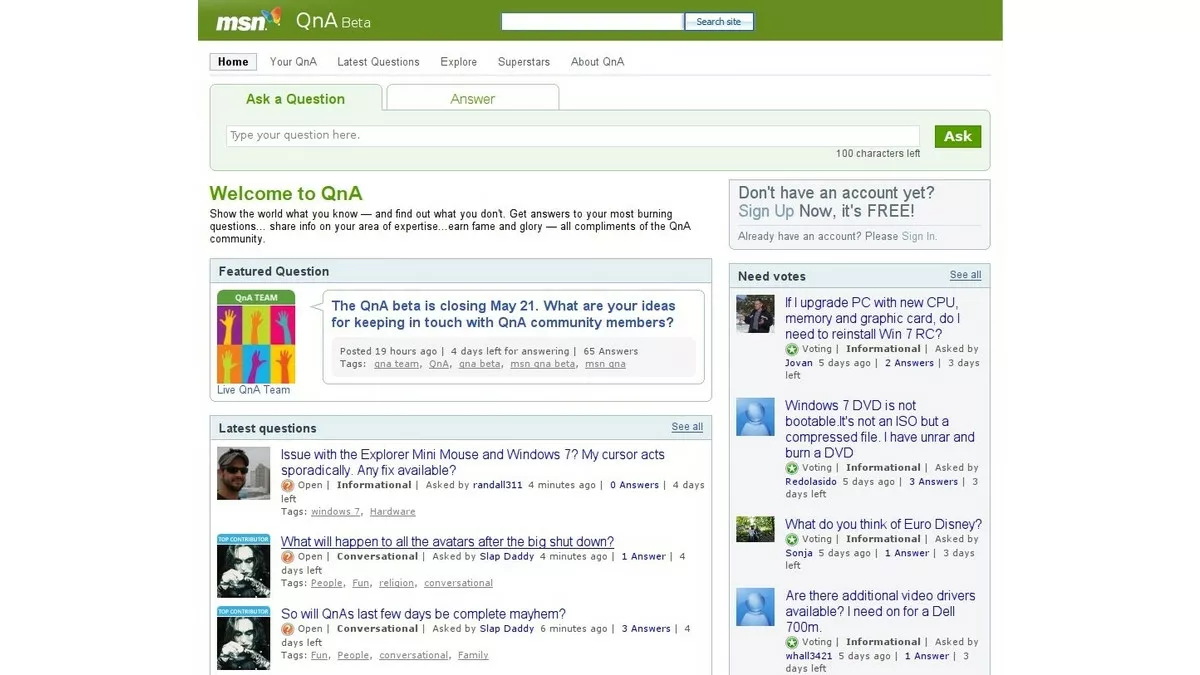Open Latest Questions in navigation
Screen dimensions: 1200x675
(x=378, y=62)
